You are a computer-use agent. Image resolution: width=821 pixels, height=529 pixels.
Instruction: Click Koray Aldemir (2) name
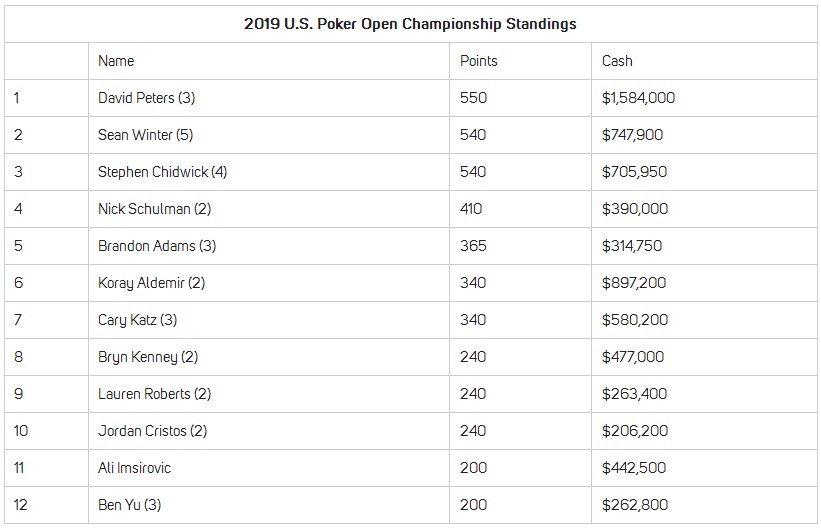pyautogui.click(x=151, y=283)
